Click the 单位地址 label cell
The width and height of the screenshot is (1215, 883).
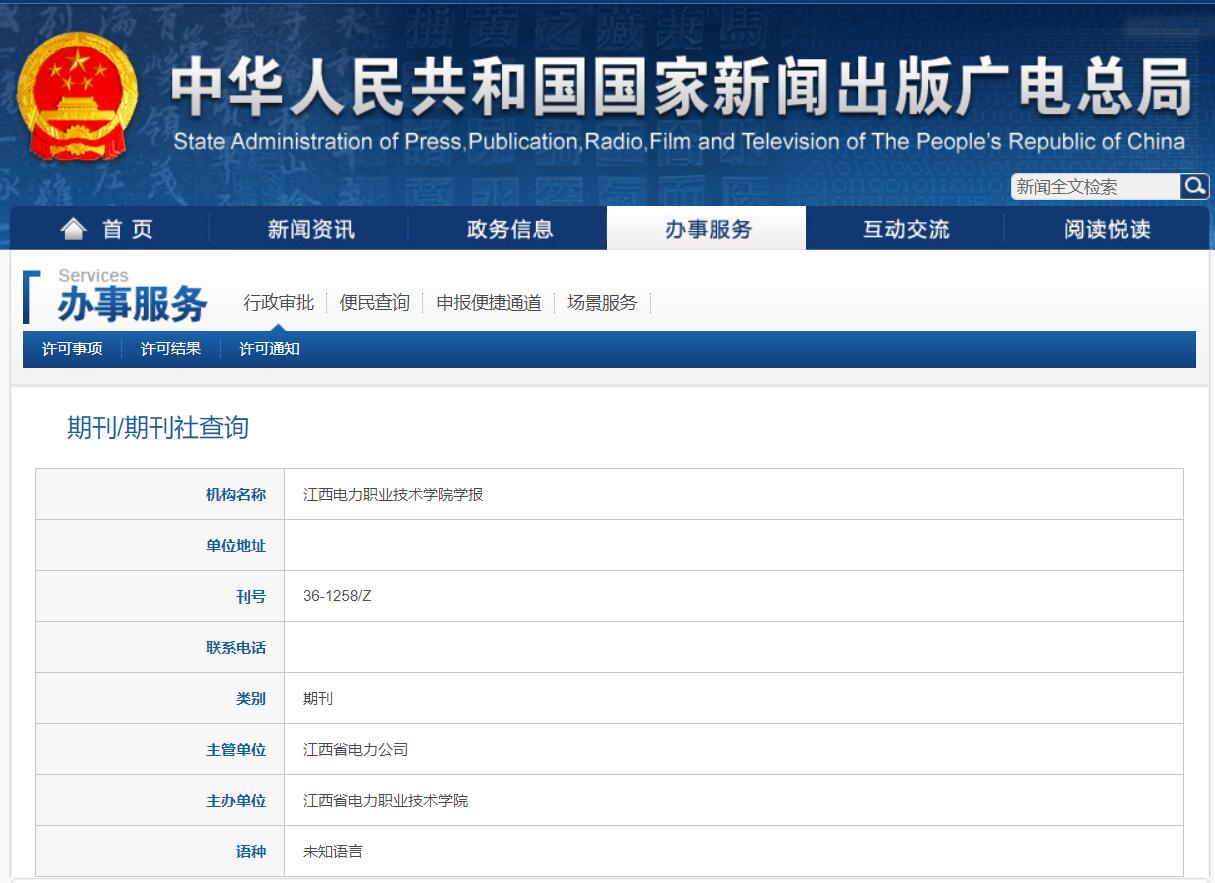point(160,545)
